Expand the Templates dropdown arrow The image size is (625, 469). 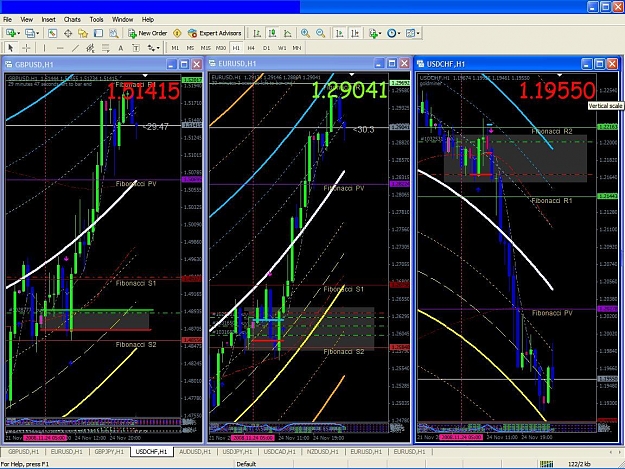[418, 33]
